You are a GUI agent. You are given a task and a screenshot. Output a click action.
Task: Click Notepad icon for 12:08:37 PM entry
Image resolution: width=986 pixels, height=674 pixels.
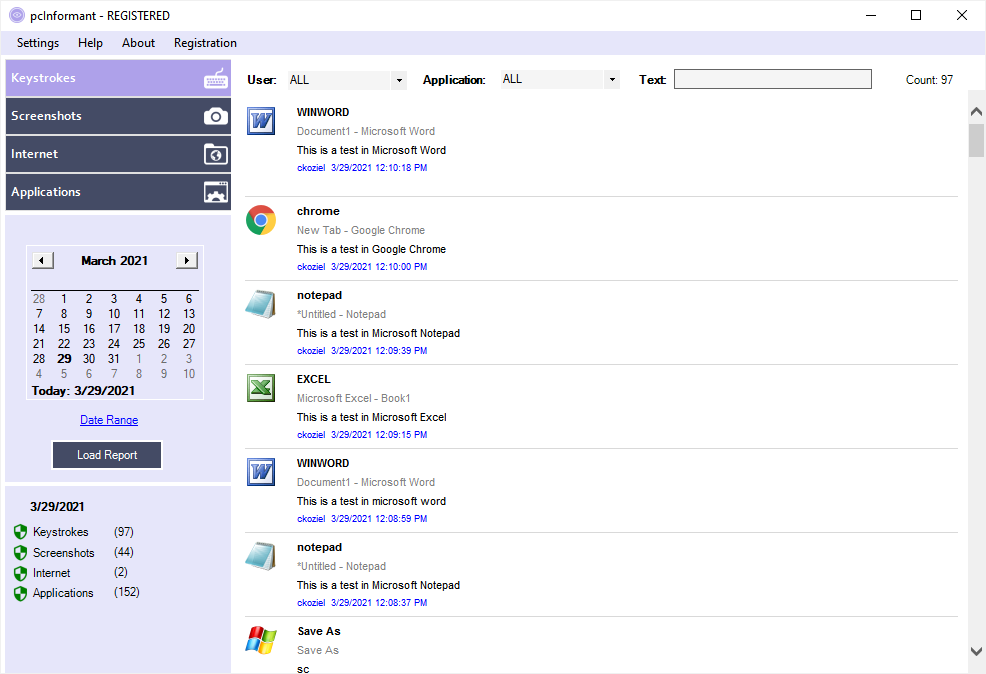[x=261, y=556]
